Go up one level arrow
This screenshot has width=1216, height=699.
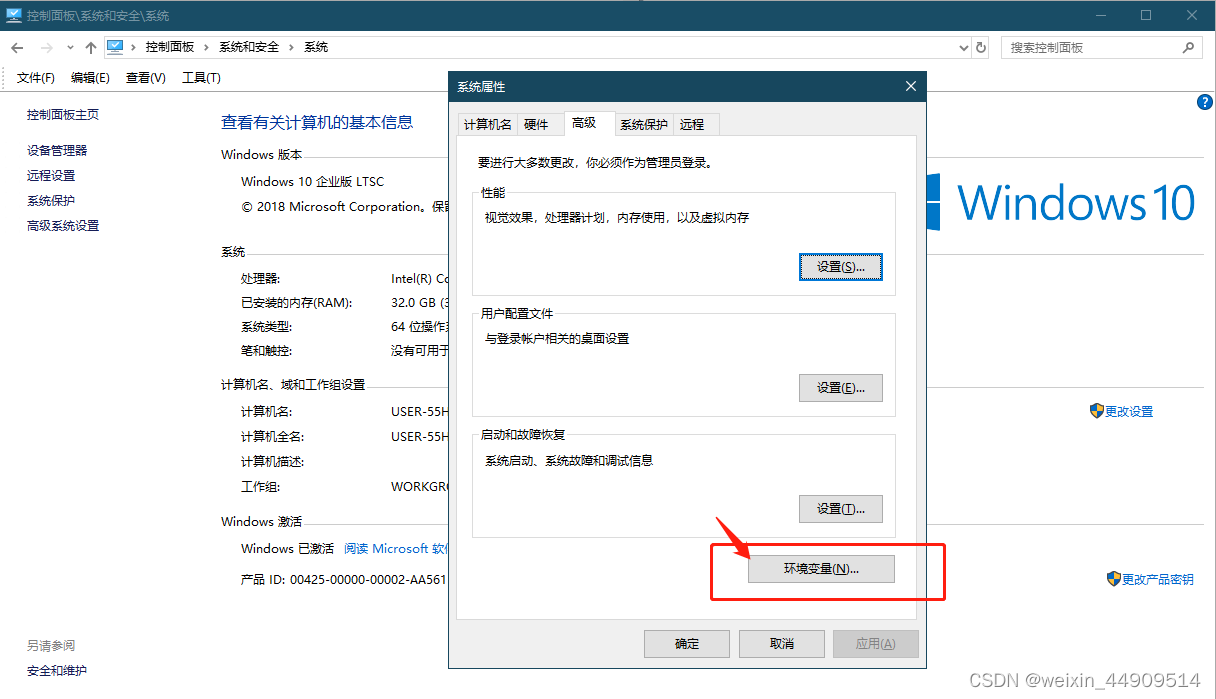point(91,48)
